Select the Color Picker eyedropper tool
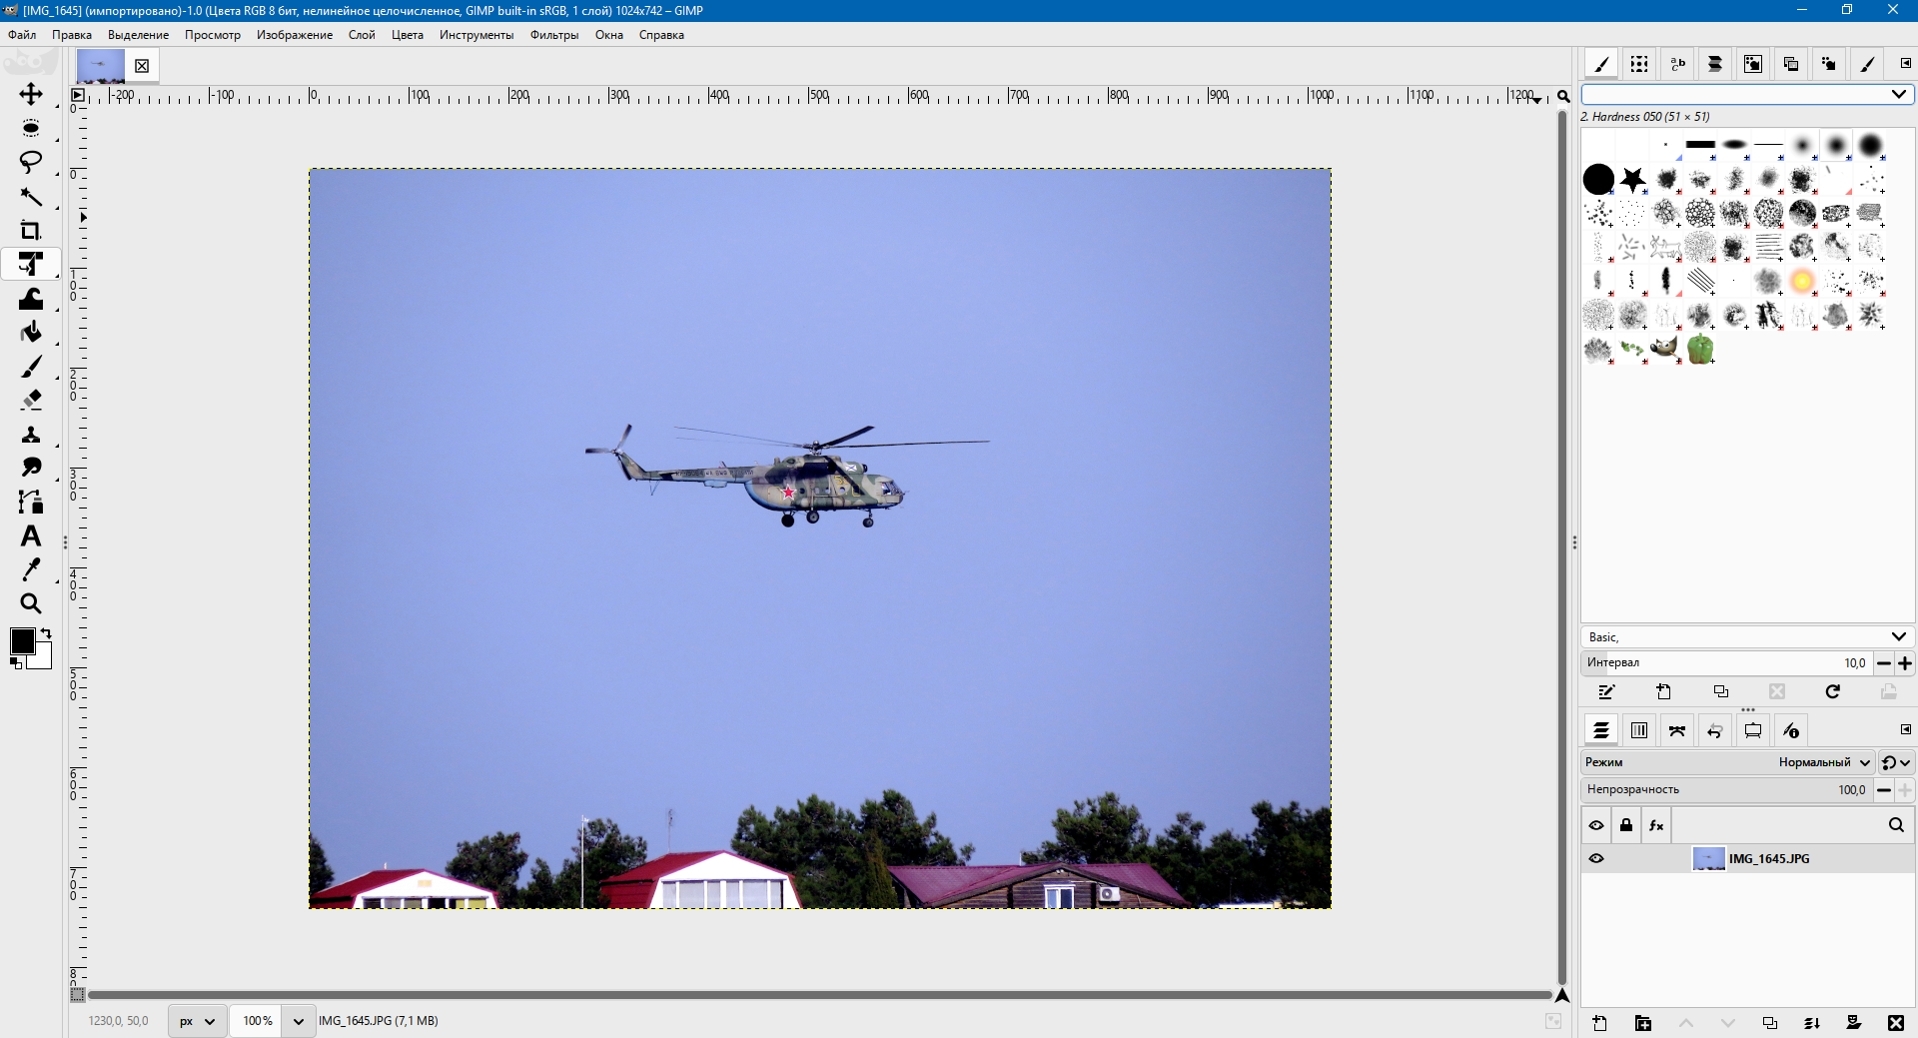This screenshot has height=1038, width=1918. pos(30,570)
